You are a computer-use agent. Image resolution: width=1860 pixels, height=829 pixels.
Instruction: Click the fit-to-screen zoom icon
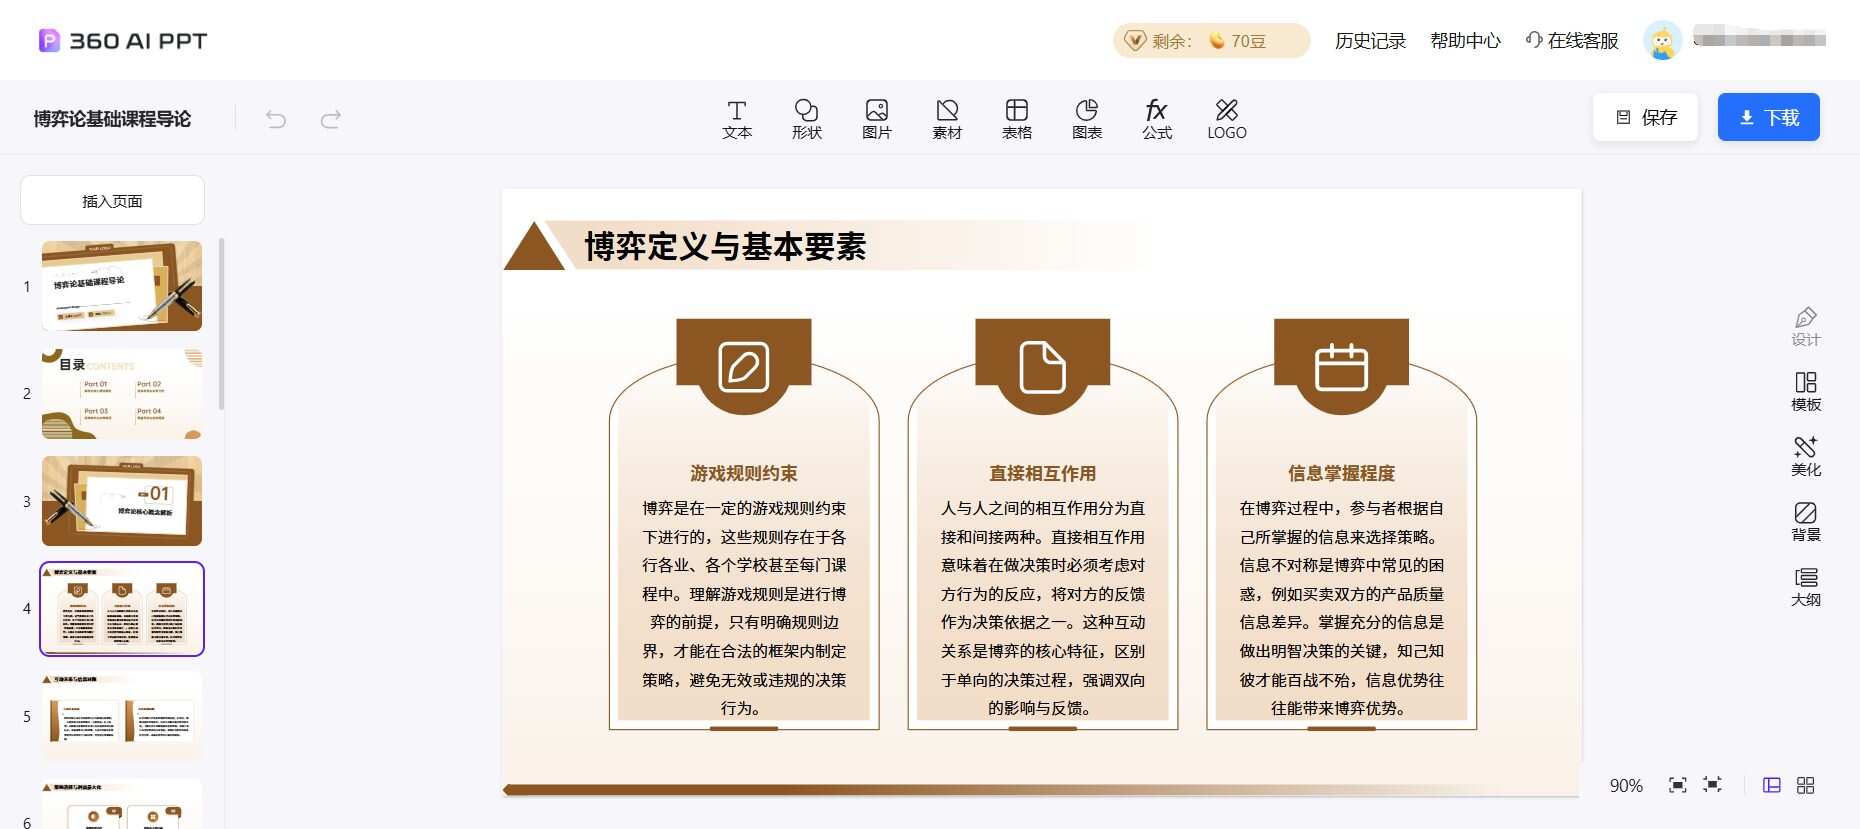click(x=1678, y=785)
